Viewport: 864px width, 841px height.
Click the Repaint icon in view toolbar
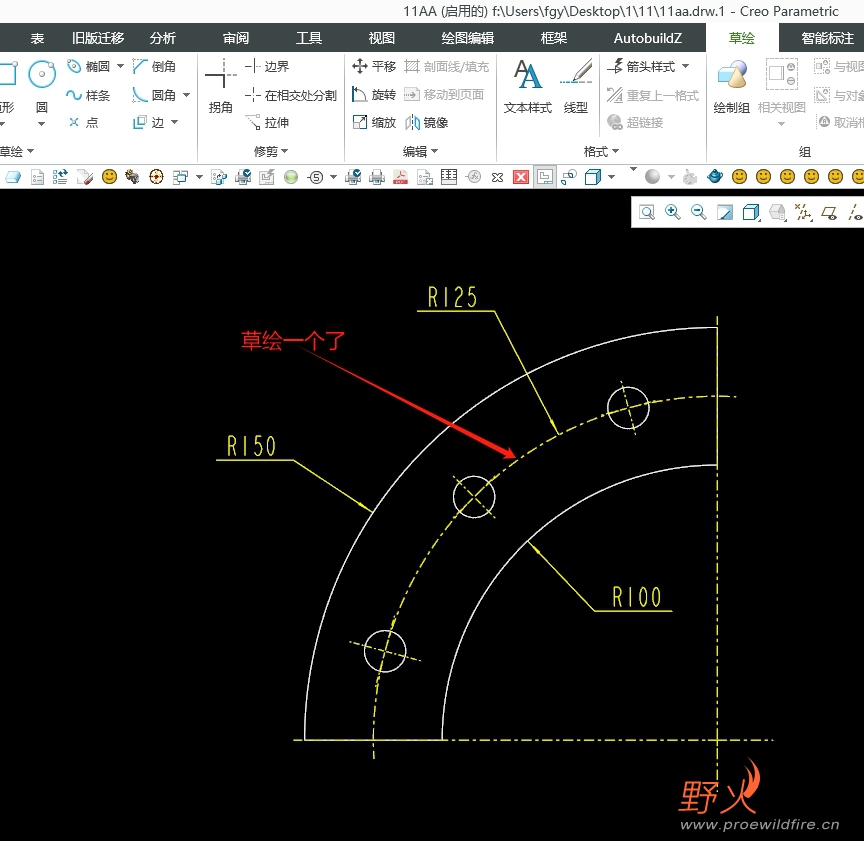pos(725,212)
